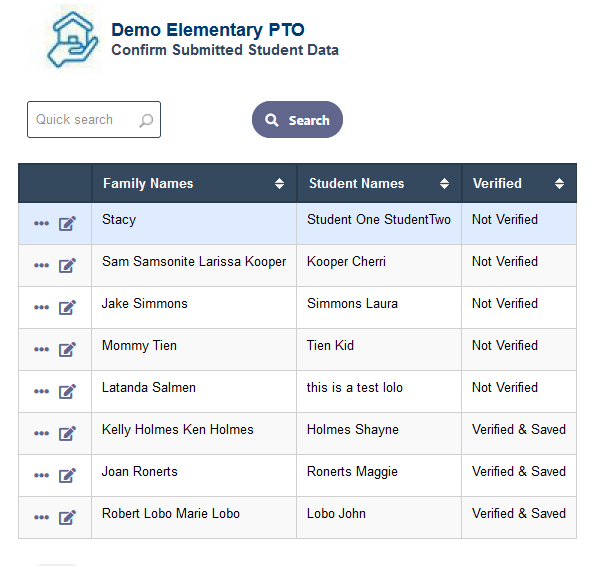The width and height of the screenshot is (590, 566).
Task: Sort by the Student Names column arrows
Action: 444,184
